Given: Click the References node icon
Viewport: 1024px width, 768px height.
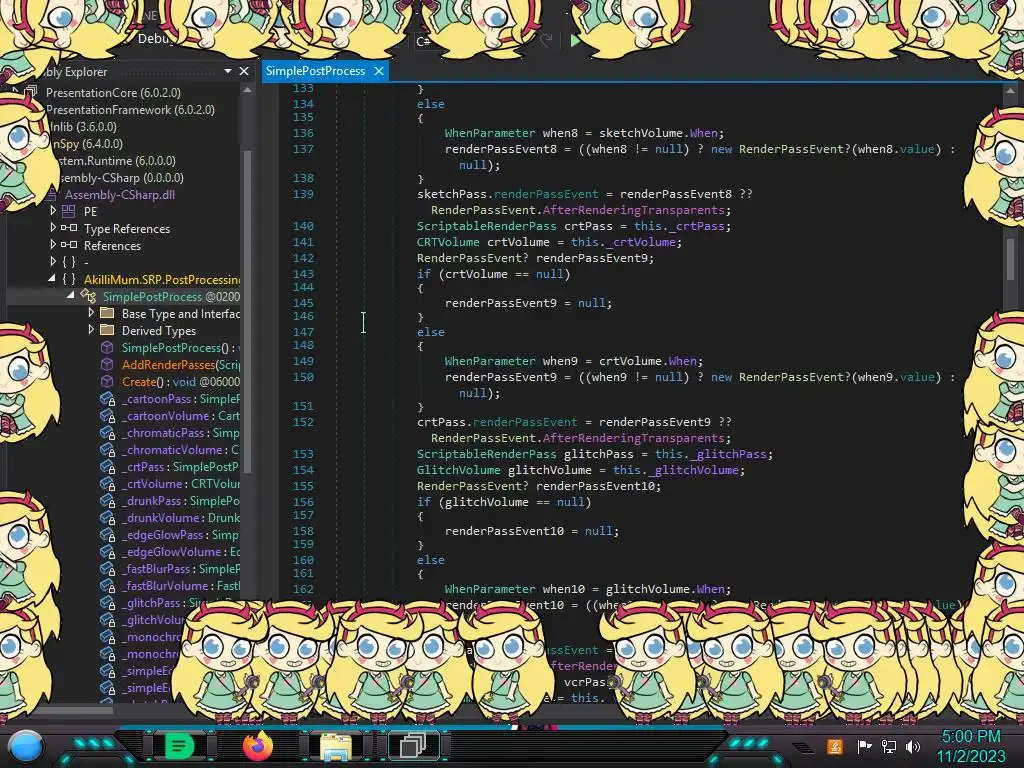Looking at the screenshot, I should point(69,245).
